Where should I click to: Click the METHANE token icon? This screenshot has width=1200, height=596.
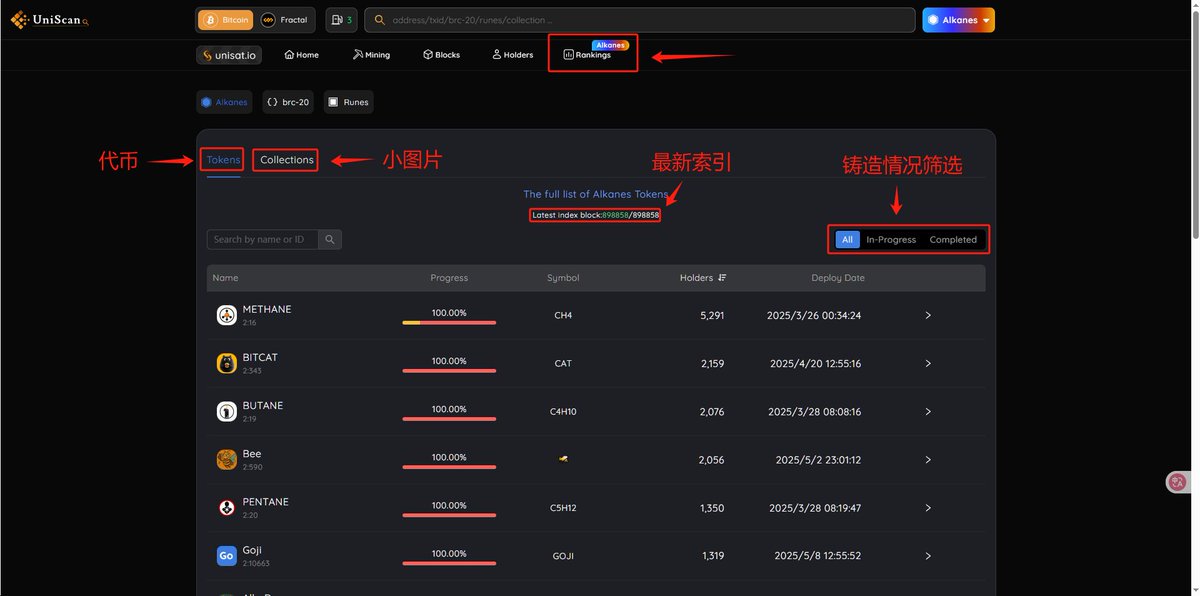[226, 315]
